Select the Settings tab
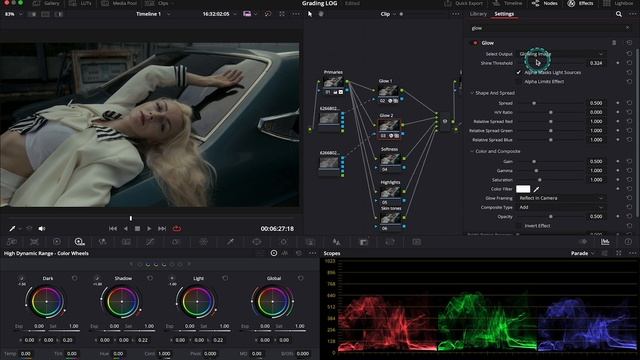 pyautogui.click(x=504, y=14)
